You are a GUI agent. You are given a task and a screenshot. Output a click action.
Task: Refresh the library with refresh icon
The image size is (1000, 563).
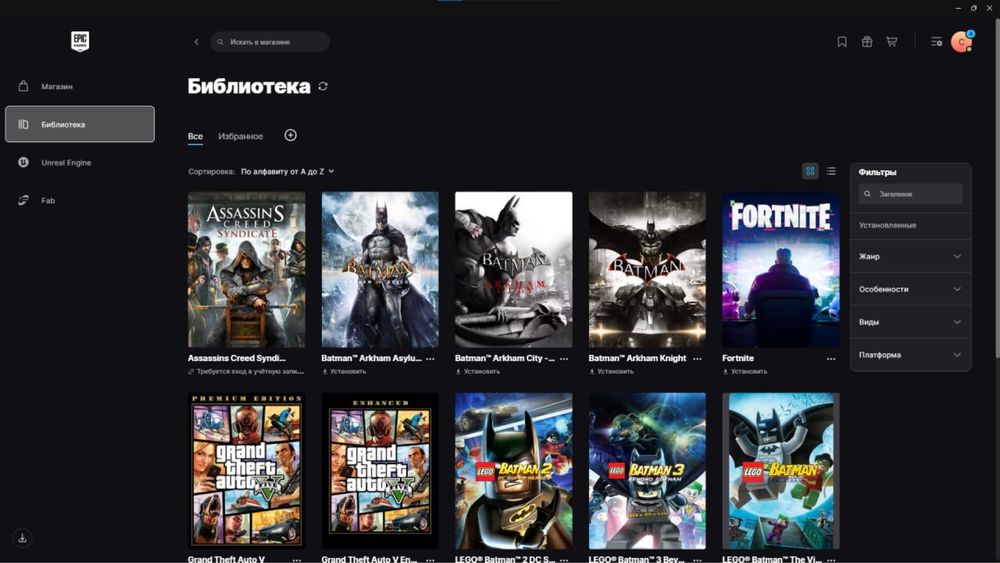point(323,86)
